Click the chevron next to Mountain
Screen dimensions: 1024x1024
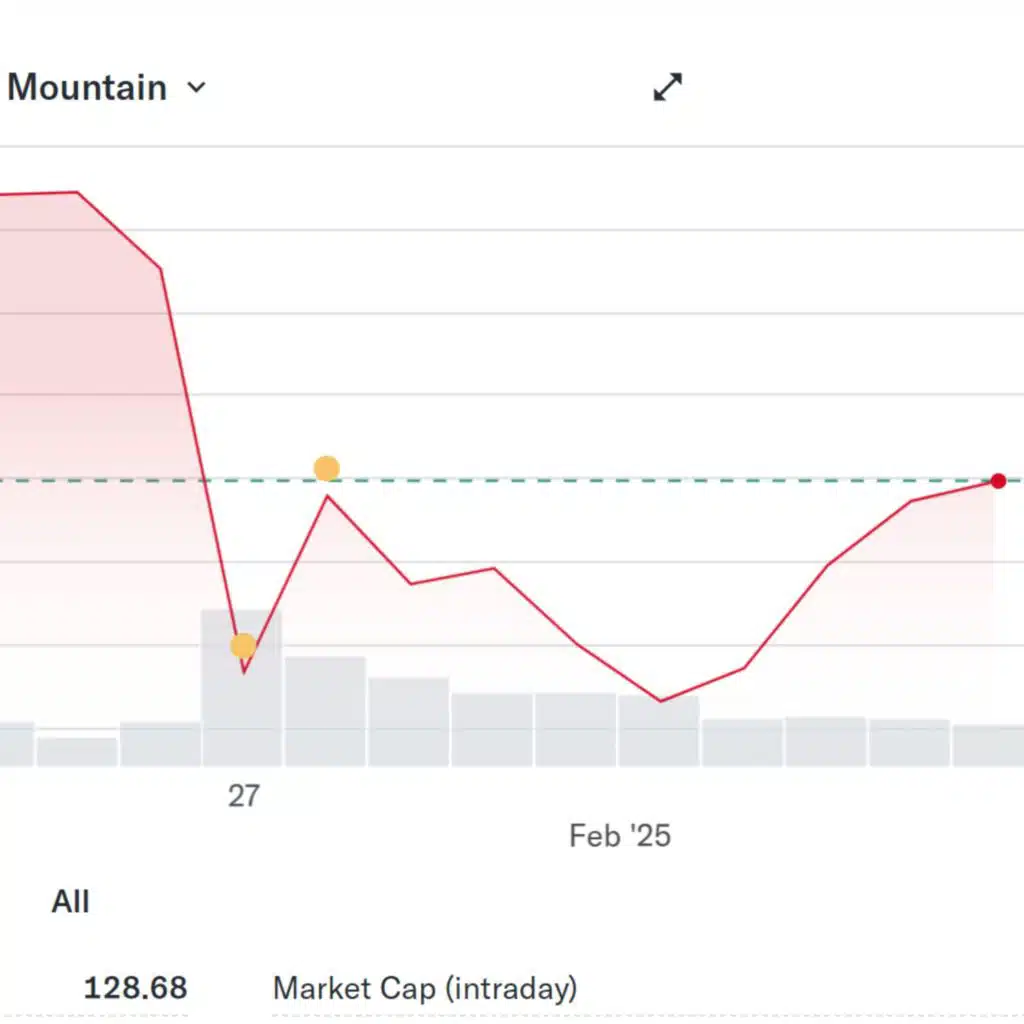tap(196, 88)
